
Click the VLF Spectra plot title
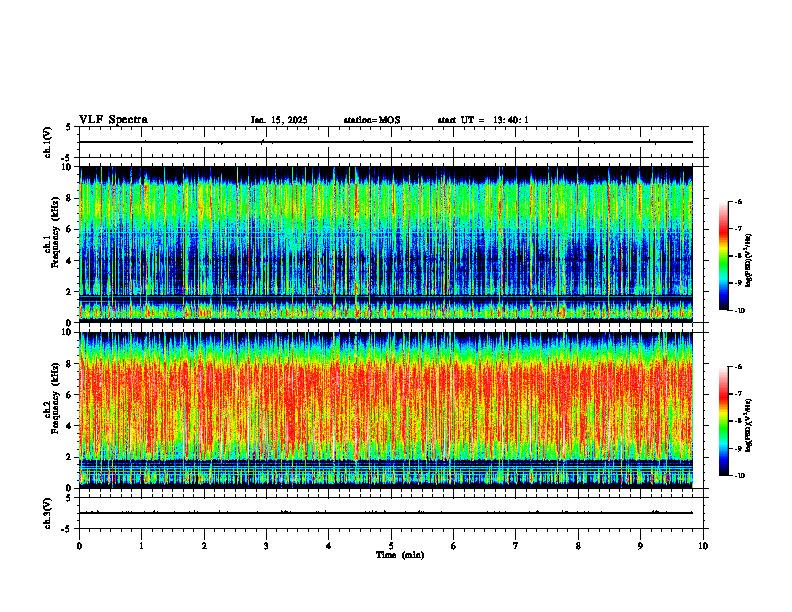113,120
